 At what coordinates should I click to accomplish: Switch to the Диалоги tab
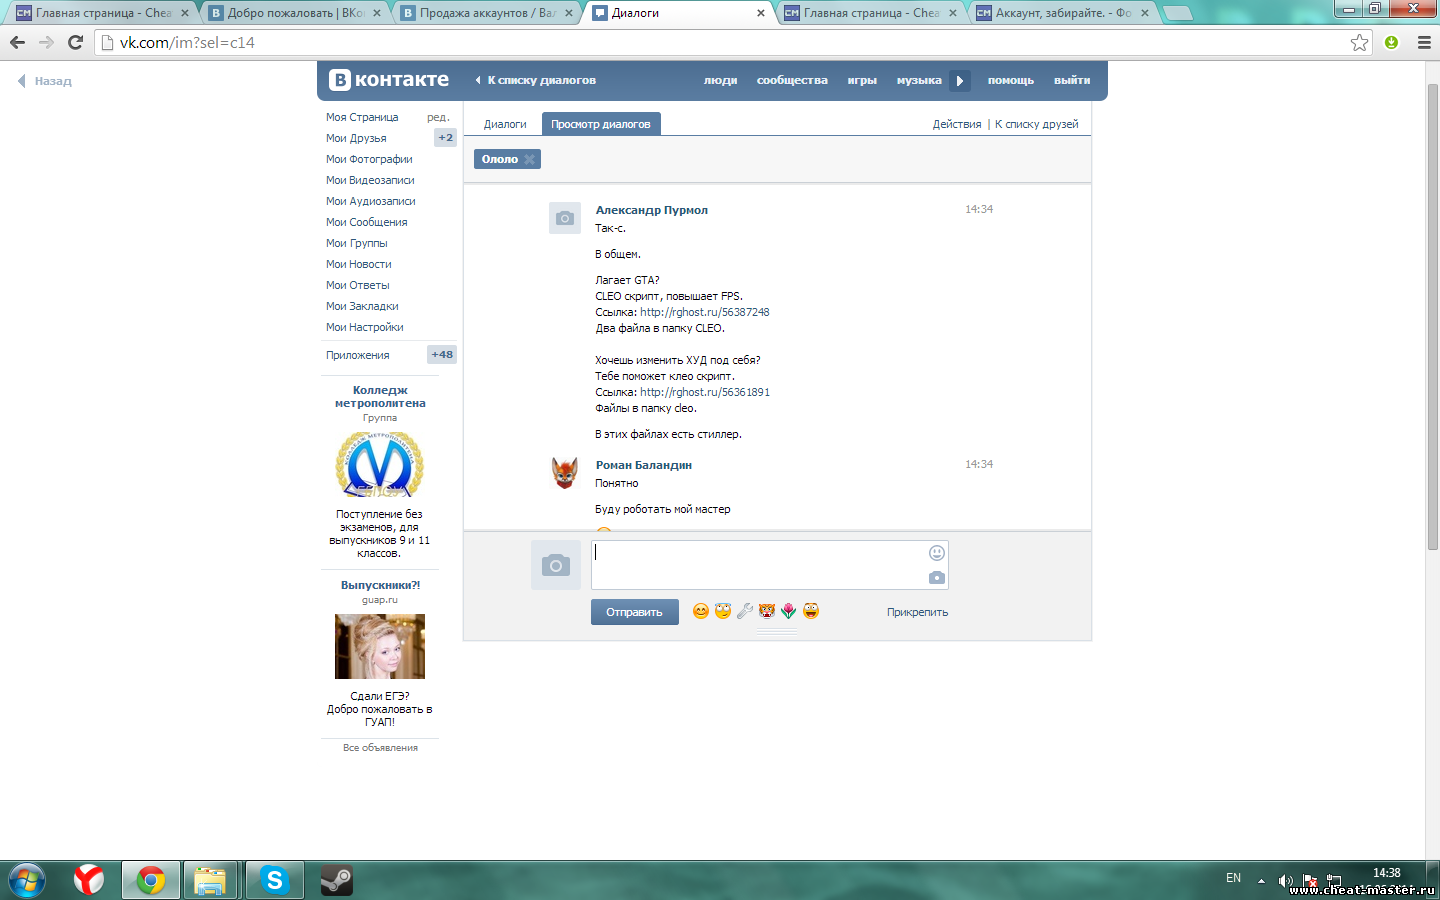pos(505,124)
